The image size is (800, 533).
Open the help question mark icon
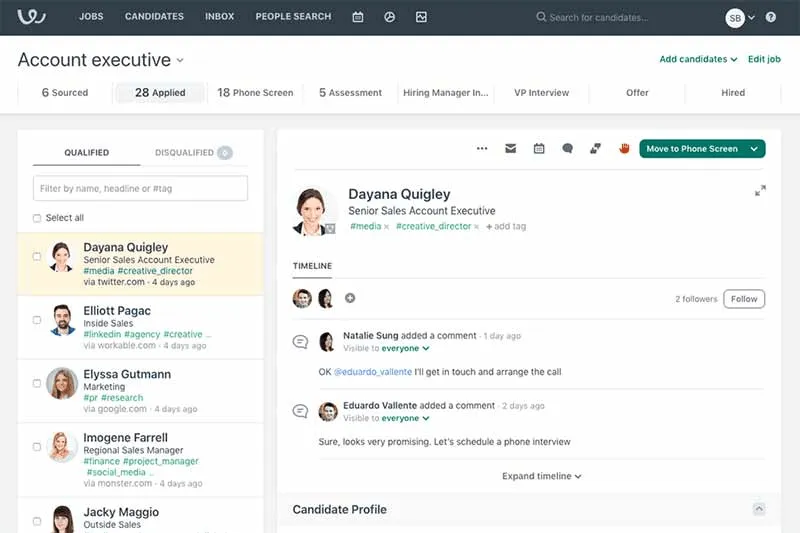click(x=771, y=17)
